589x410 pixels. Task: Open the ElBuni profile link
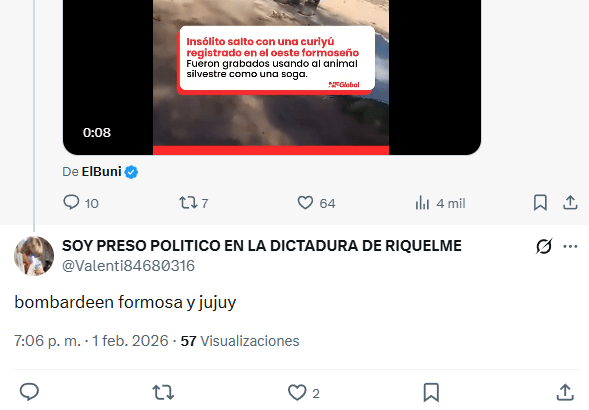(101, 172)
